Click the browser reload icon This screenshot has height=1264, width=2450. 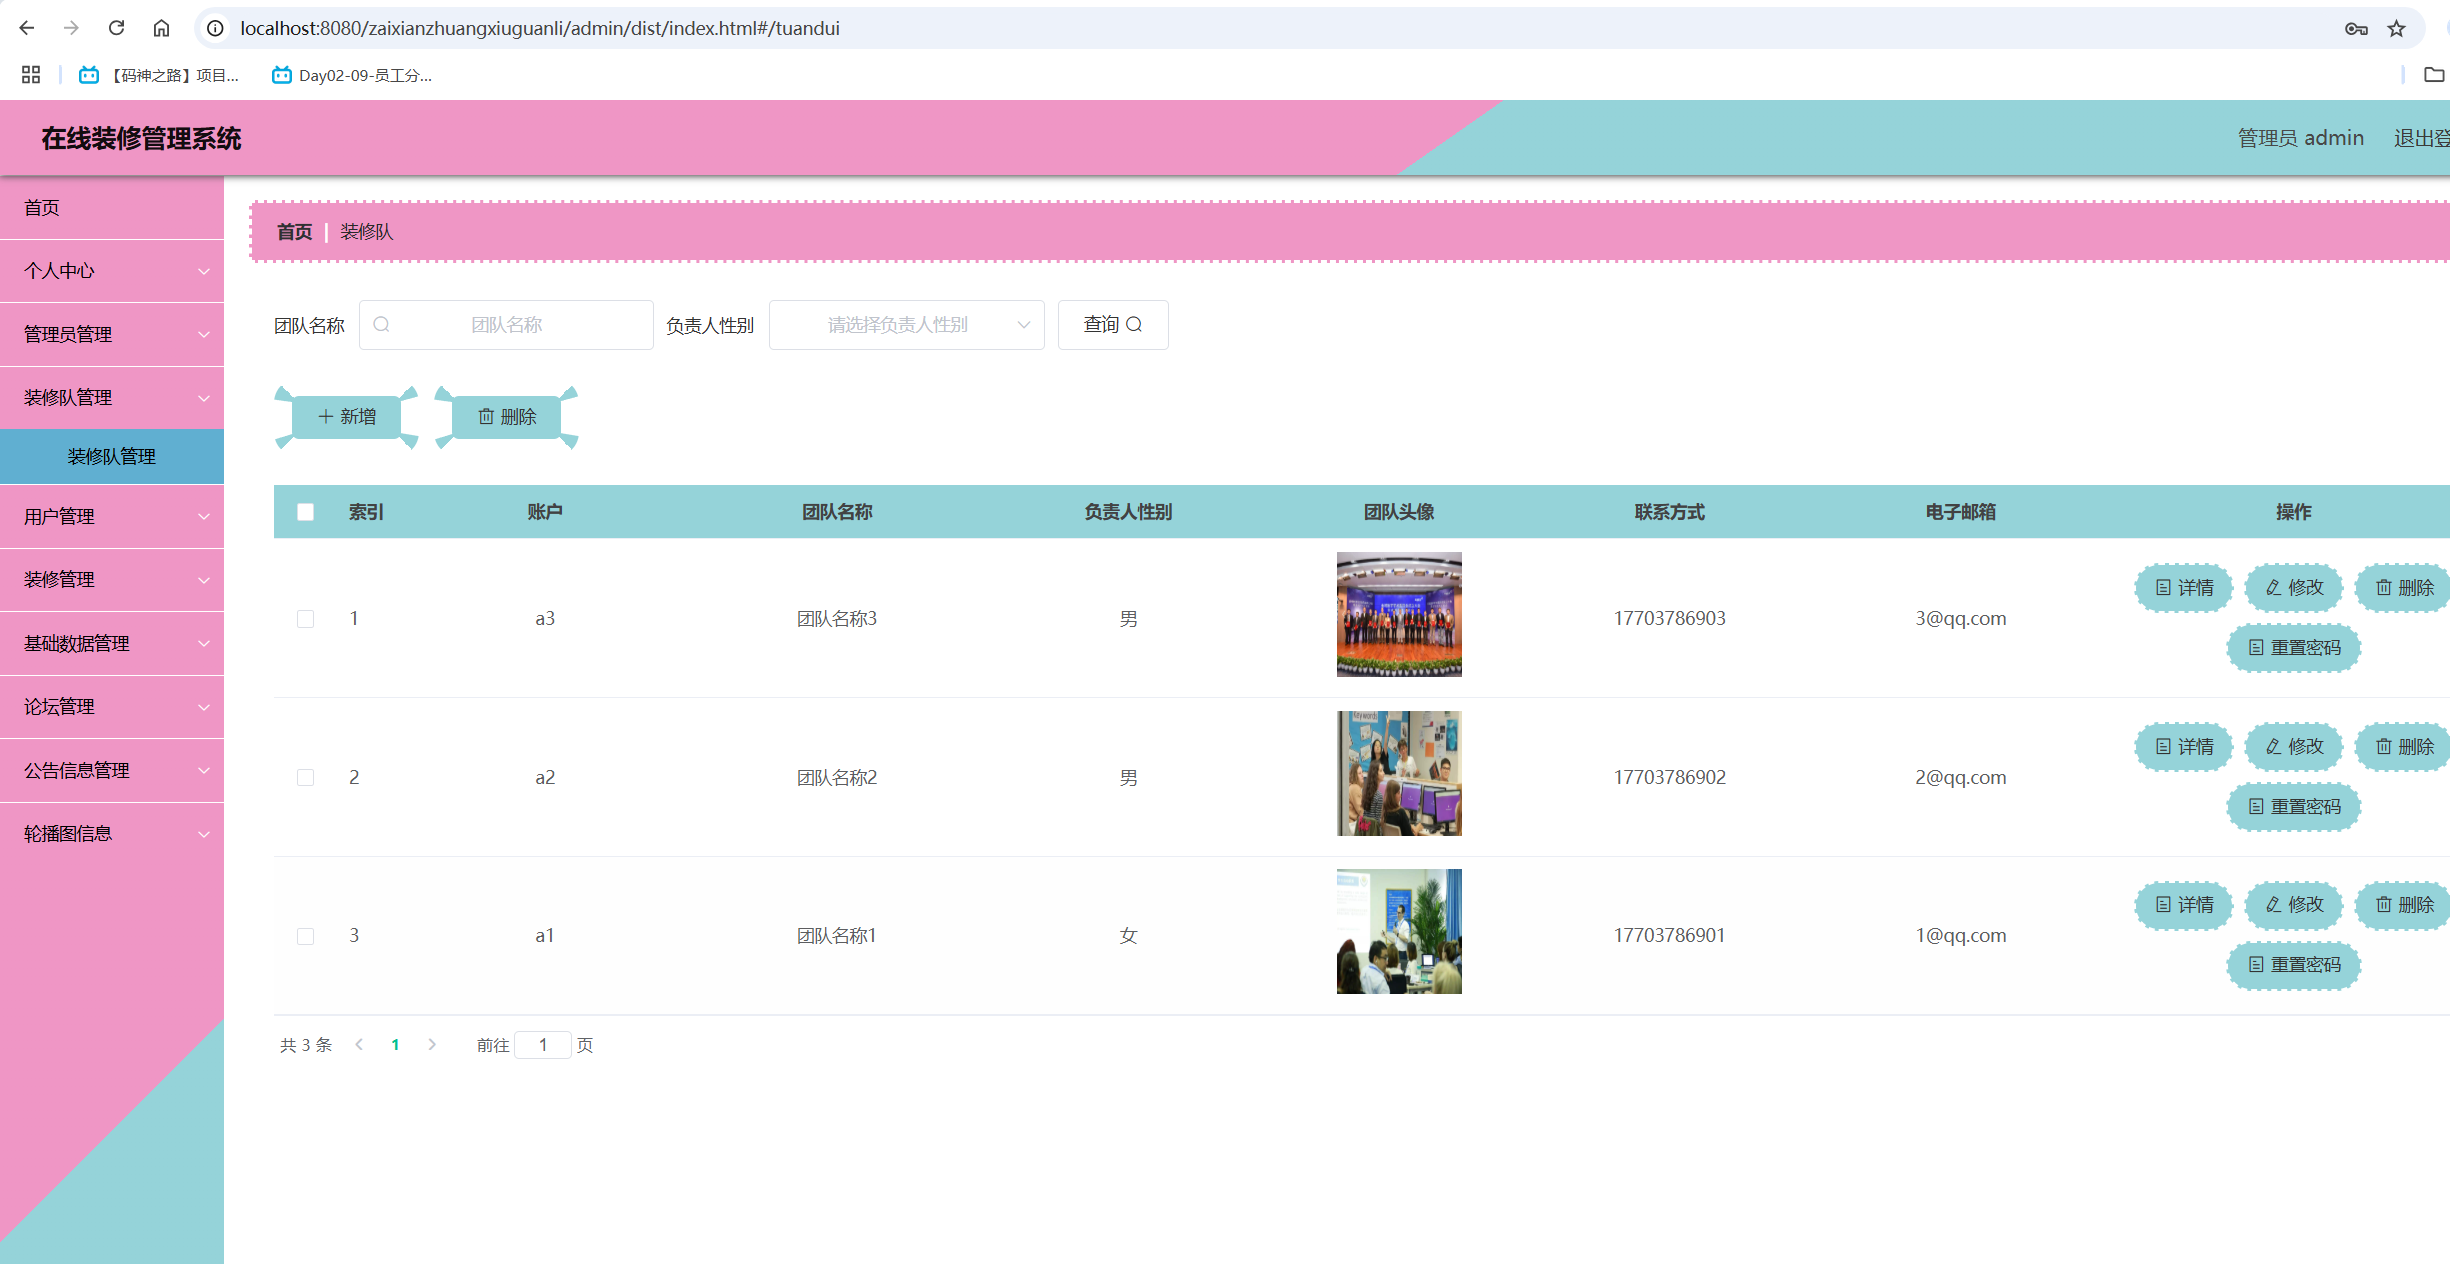[116, 28]
